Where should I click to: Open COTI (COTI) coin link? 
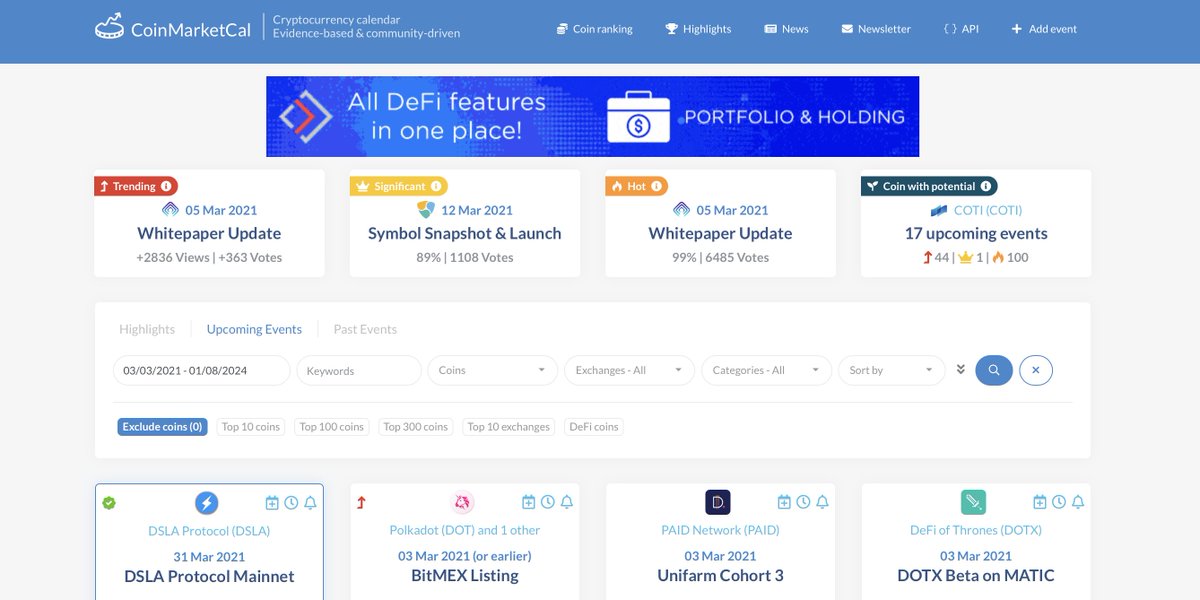[x=976, y=210]
